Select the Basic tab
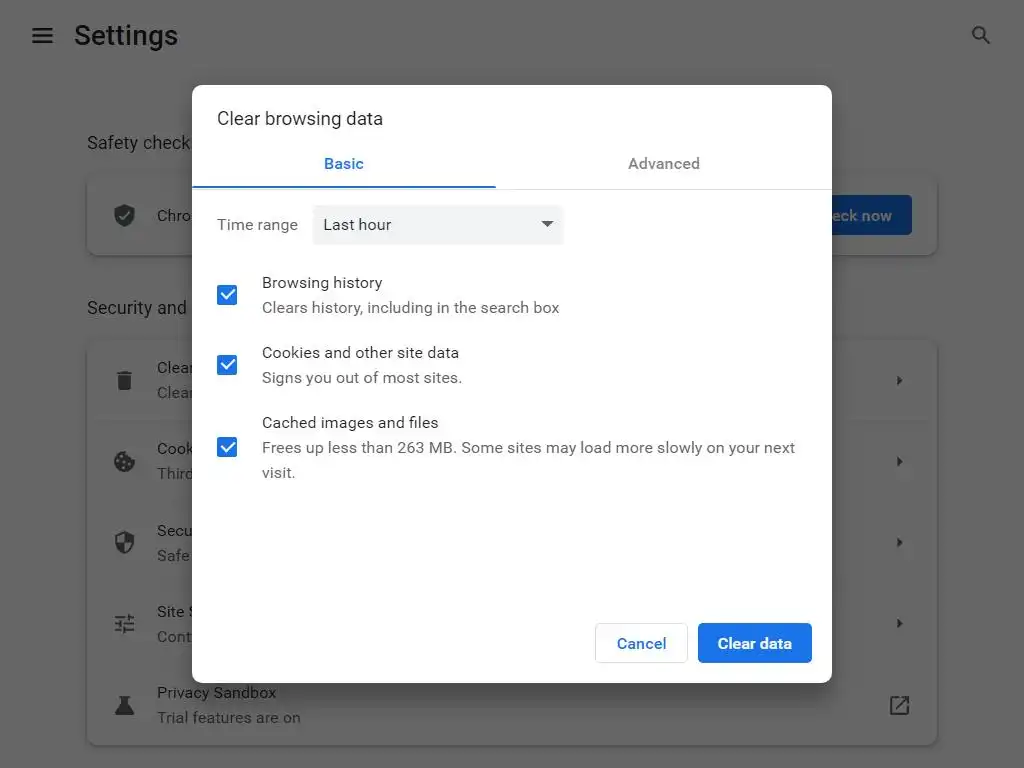Image resolution: width=1024 pixels, height=768 pixels. (343, 164)
